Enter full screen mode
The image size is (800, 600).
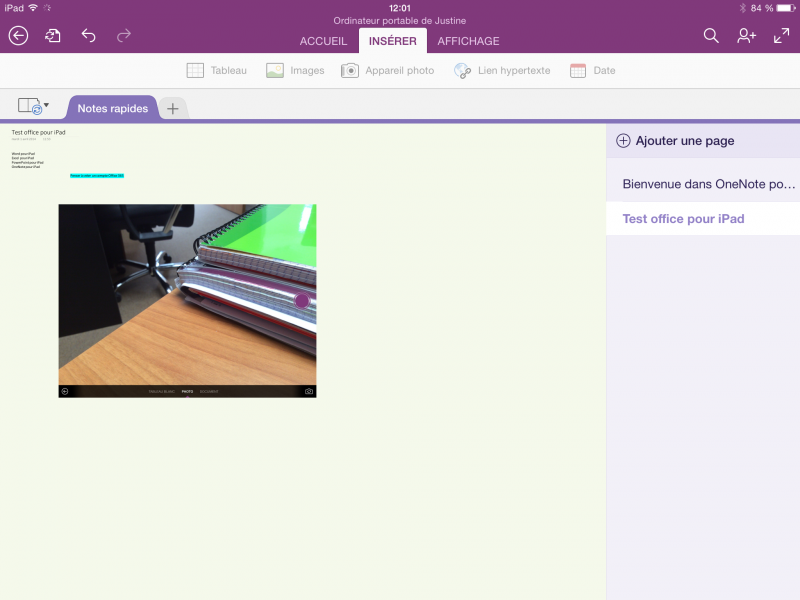point(781,36)
